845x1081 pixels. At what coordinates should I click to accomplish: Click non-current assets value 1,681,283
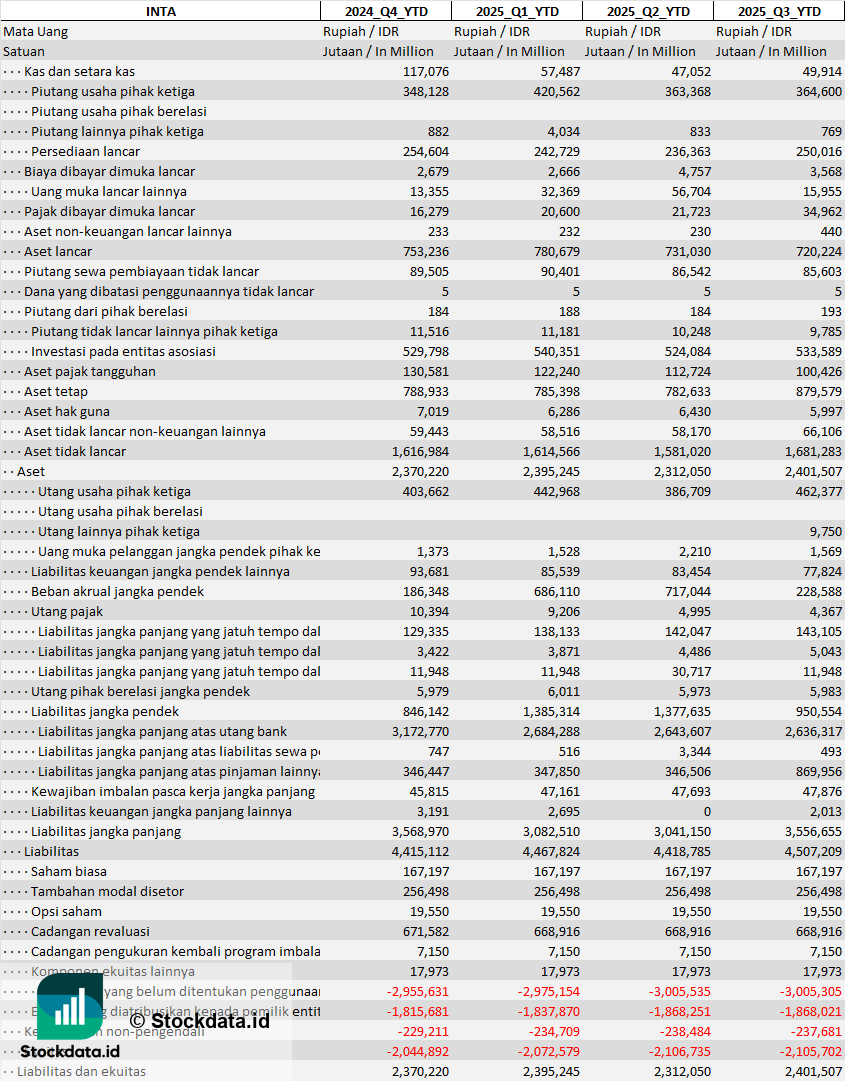(x=813, y=452)
